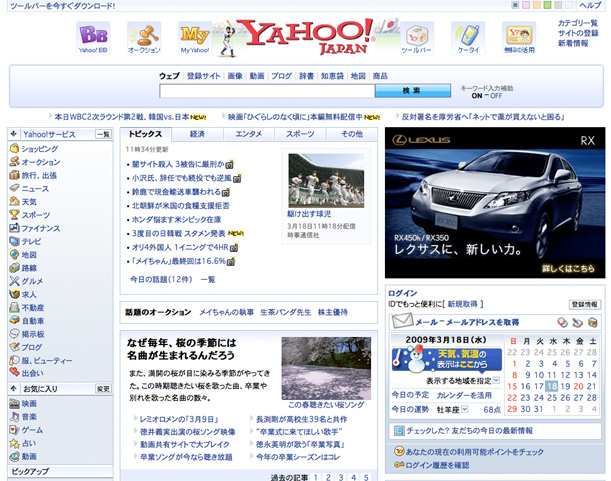Open the cherry blossom song thumbnail
This screenshot has width=611, height=481.
point(326,368)
